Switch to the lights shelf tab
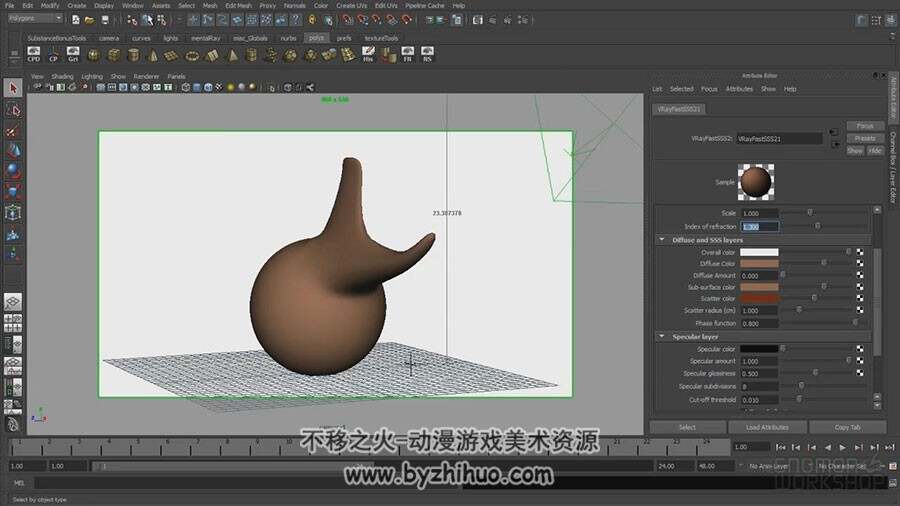 (x=170, y=38)
